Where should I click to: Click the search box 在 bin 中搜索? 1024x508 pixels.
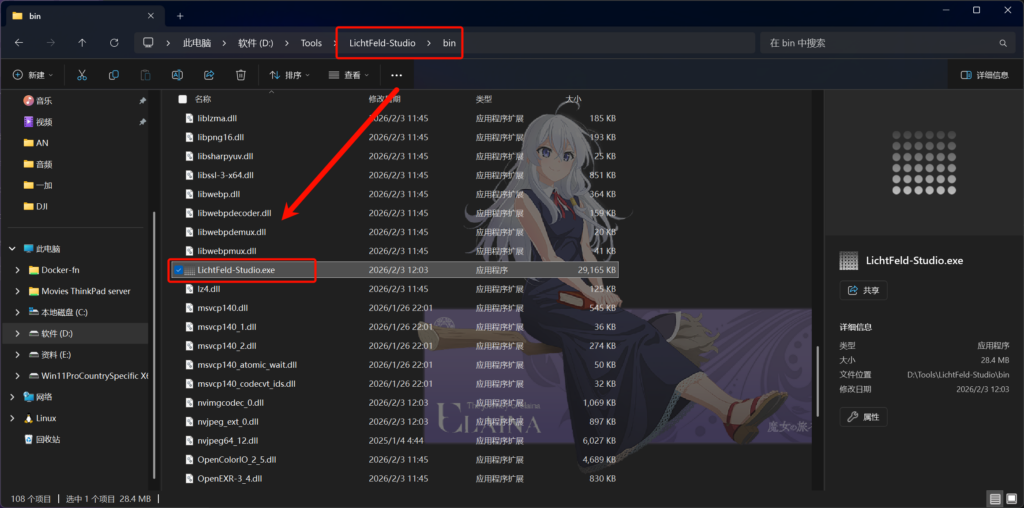point(880,43)
